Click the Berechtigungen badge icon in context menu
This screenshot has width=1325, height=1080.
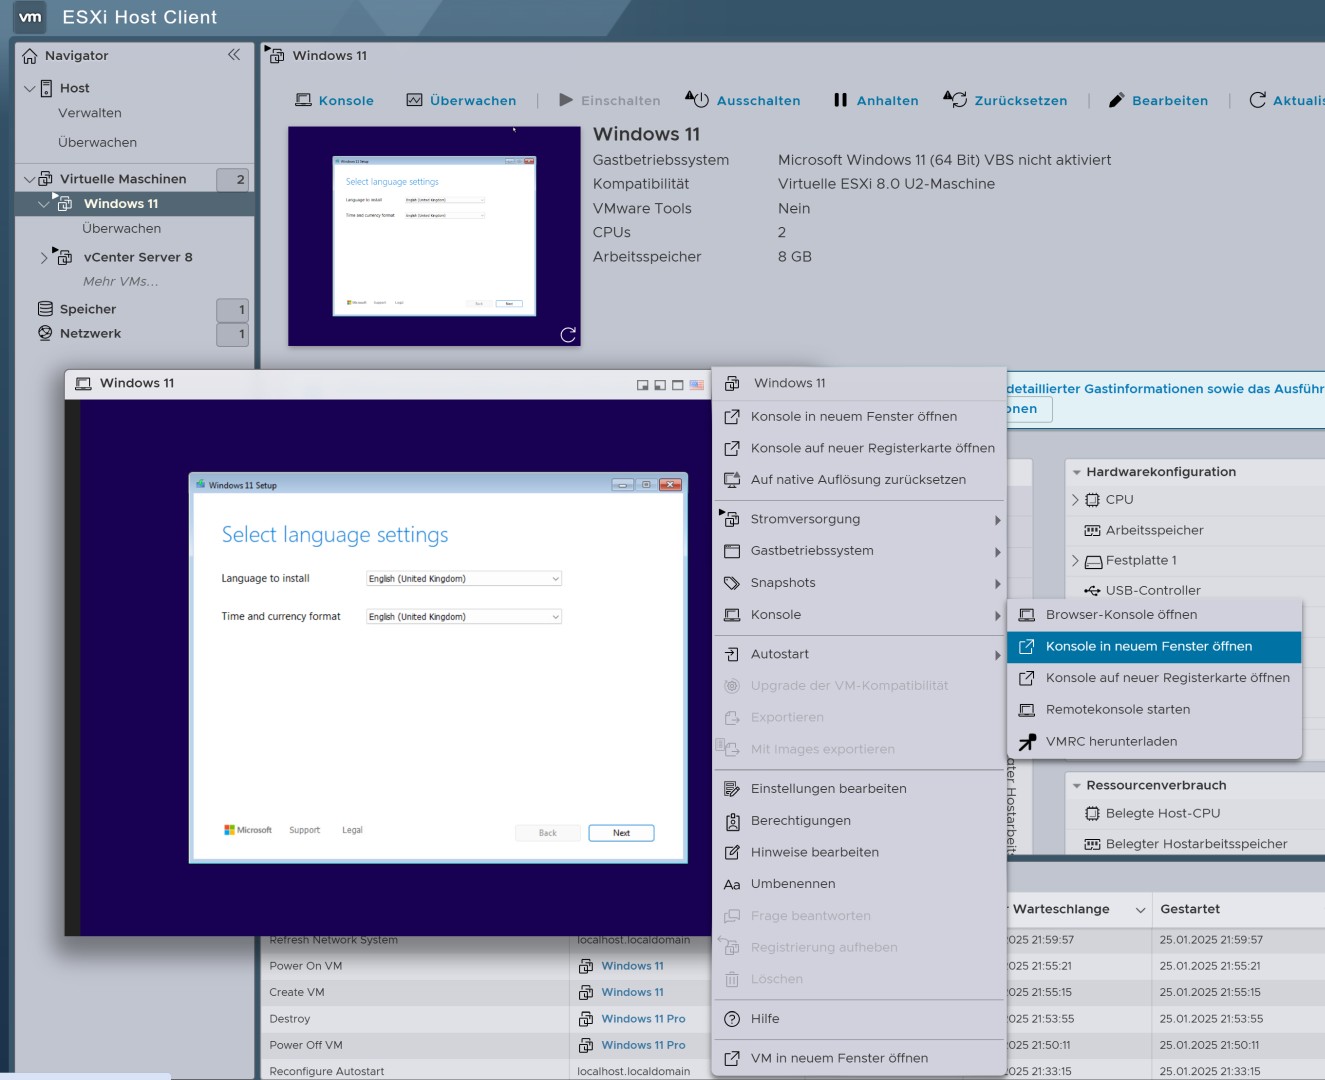click(732, 821)
